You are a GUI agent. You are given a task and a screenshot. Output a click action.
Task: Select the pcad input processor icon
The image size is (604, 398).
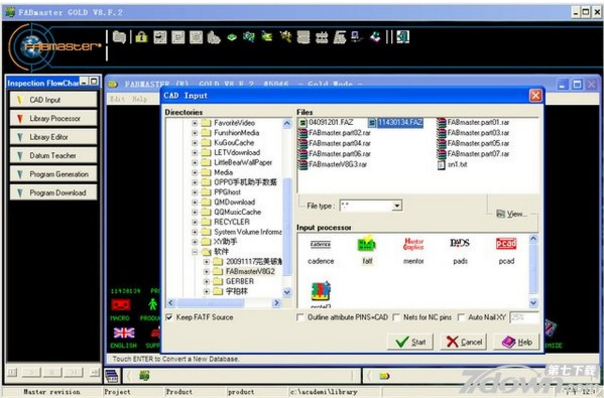coord(506,244)
